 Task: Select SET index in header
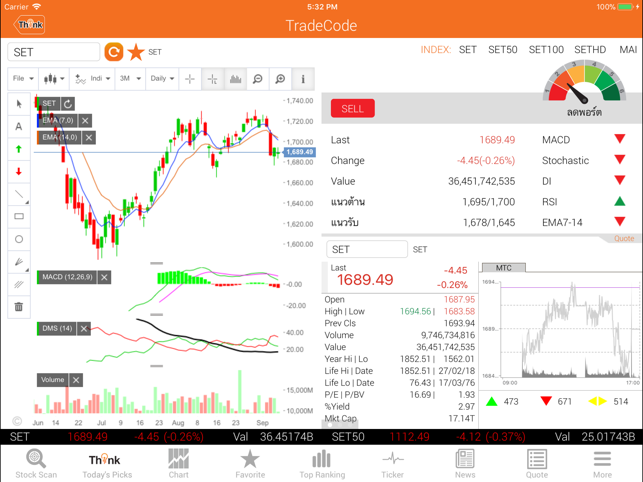(467, 50)
